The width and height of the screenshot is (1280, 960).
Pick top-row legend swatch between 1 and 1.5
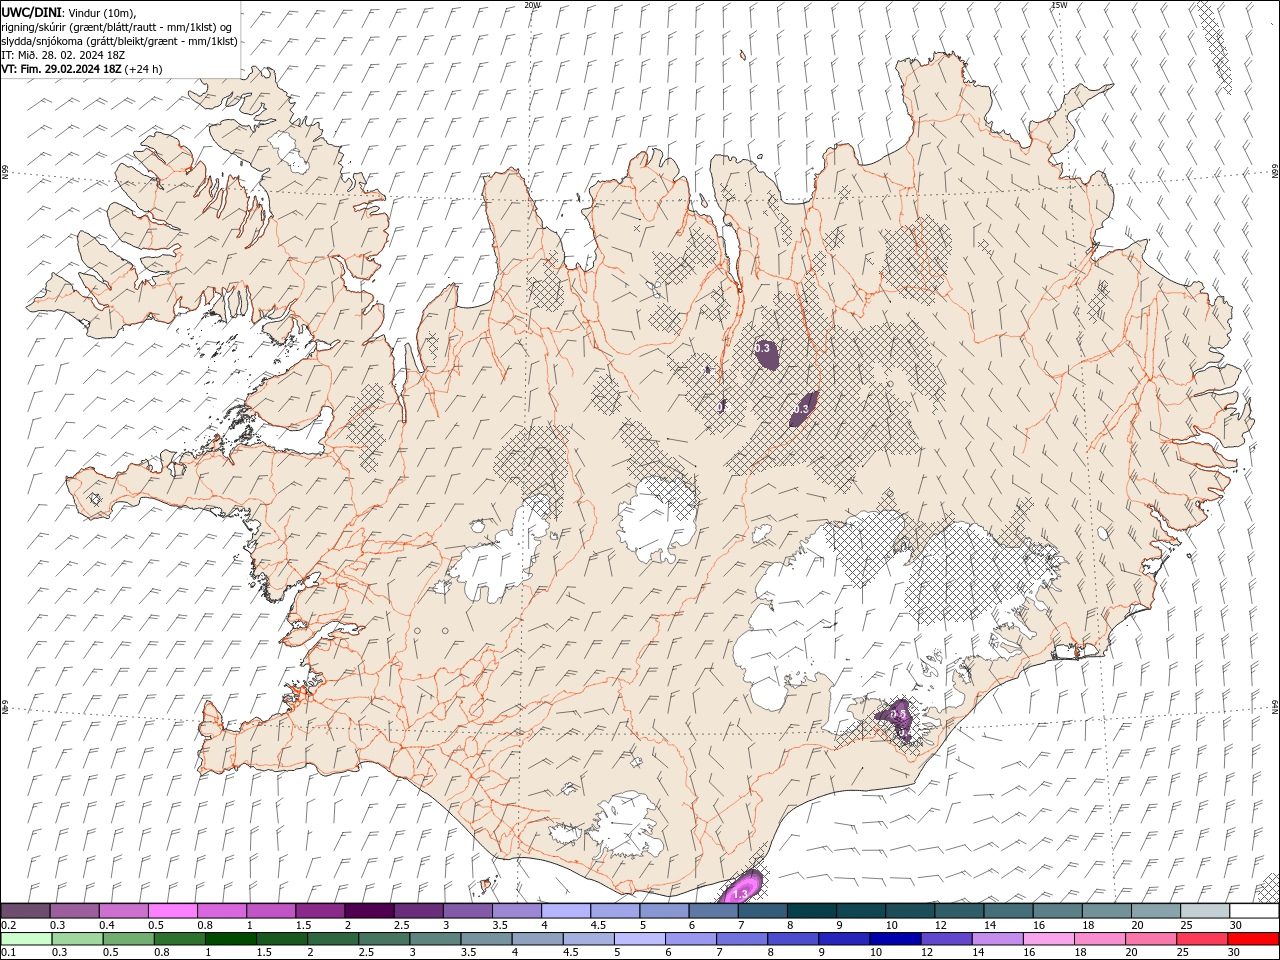(270, 911)
